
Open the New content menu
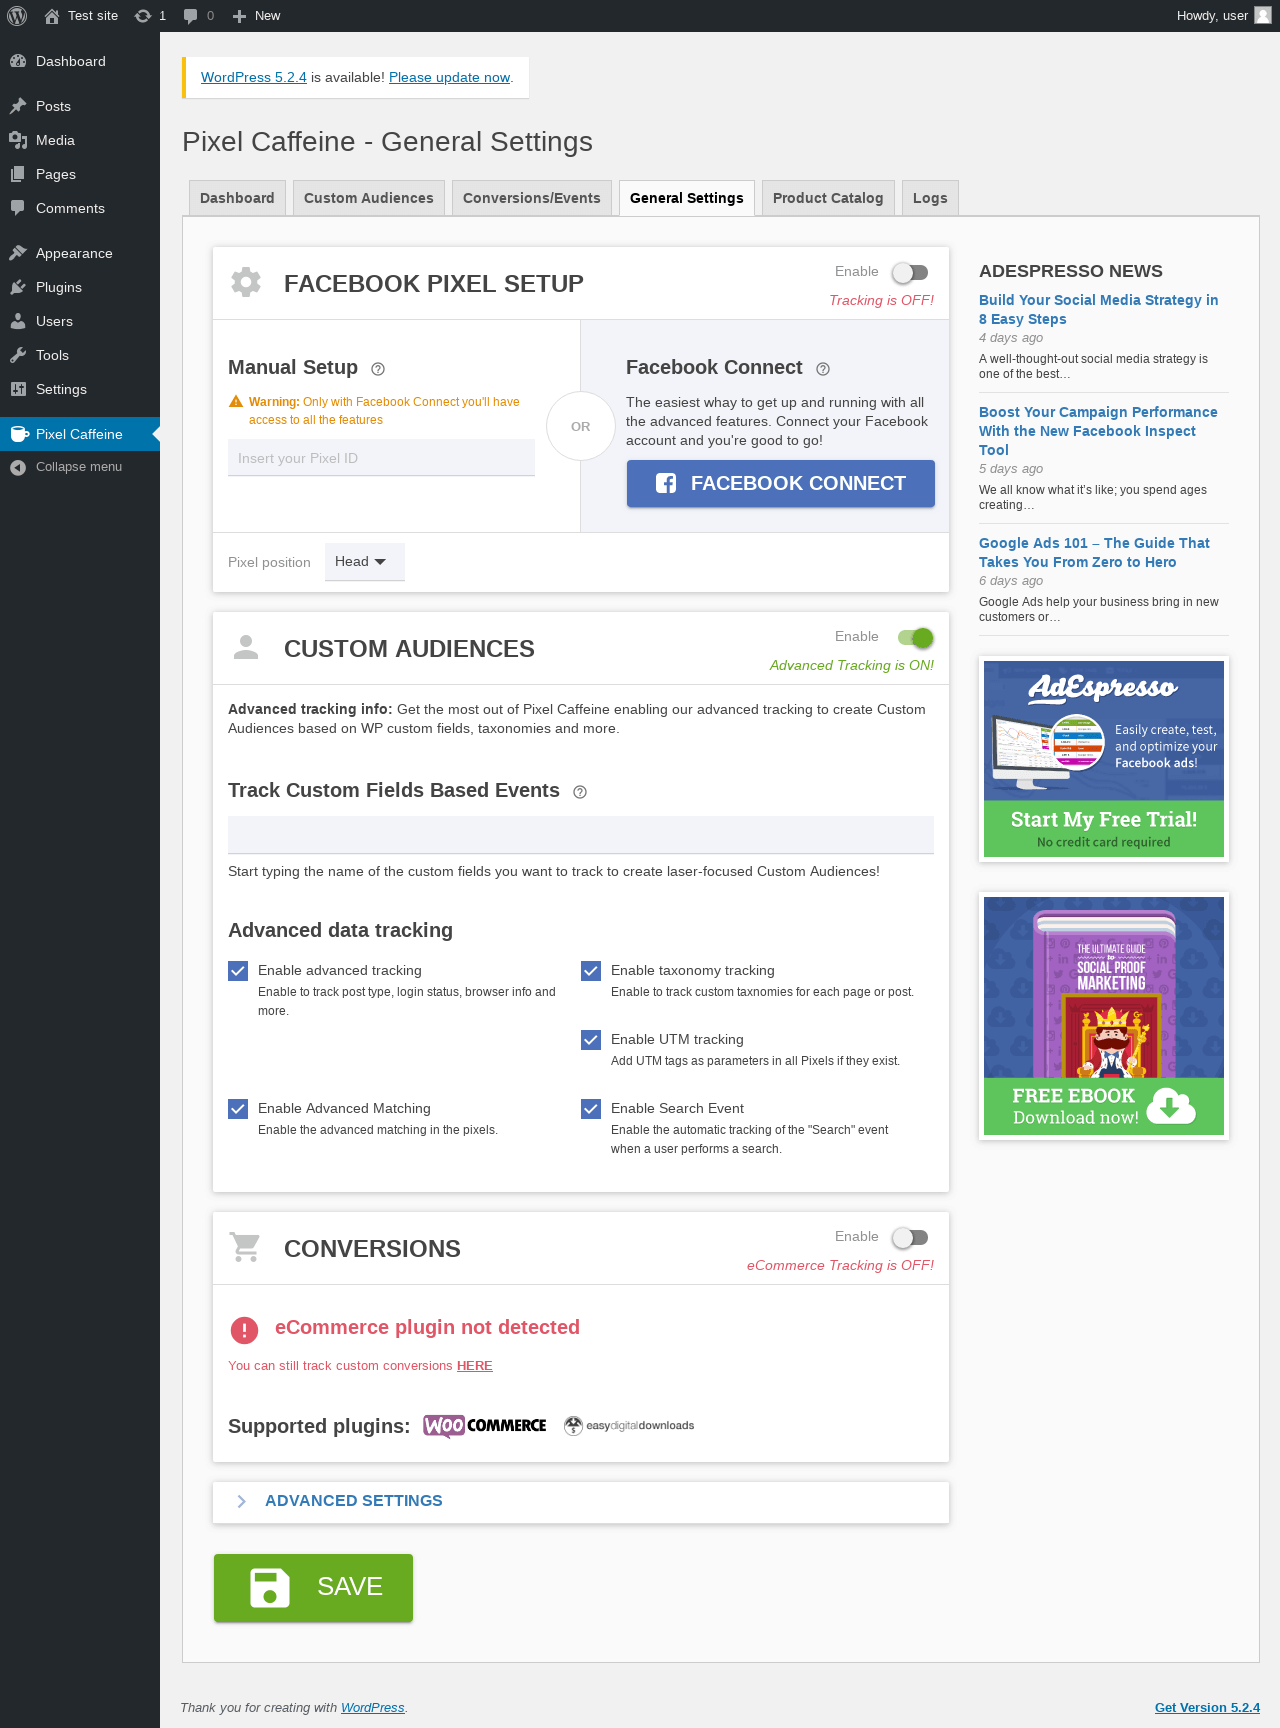point(256,16)
